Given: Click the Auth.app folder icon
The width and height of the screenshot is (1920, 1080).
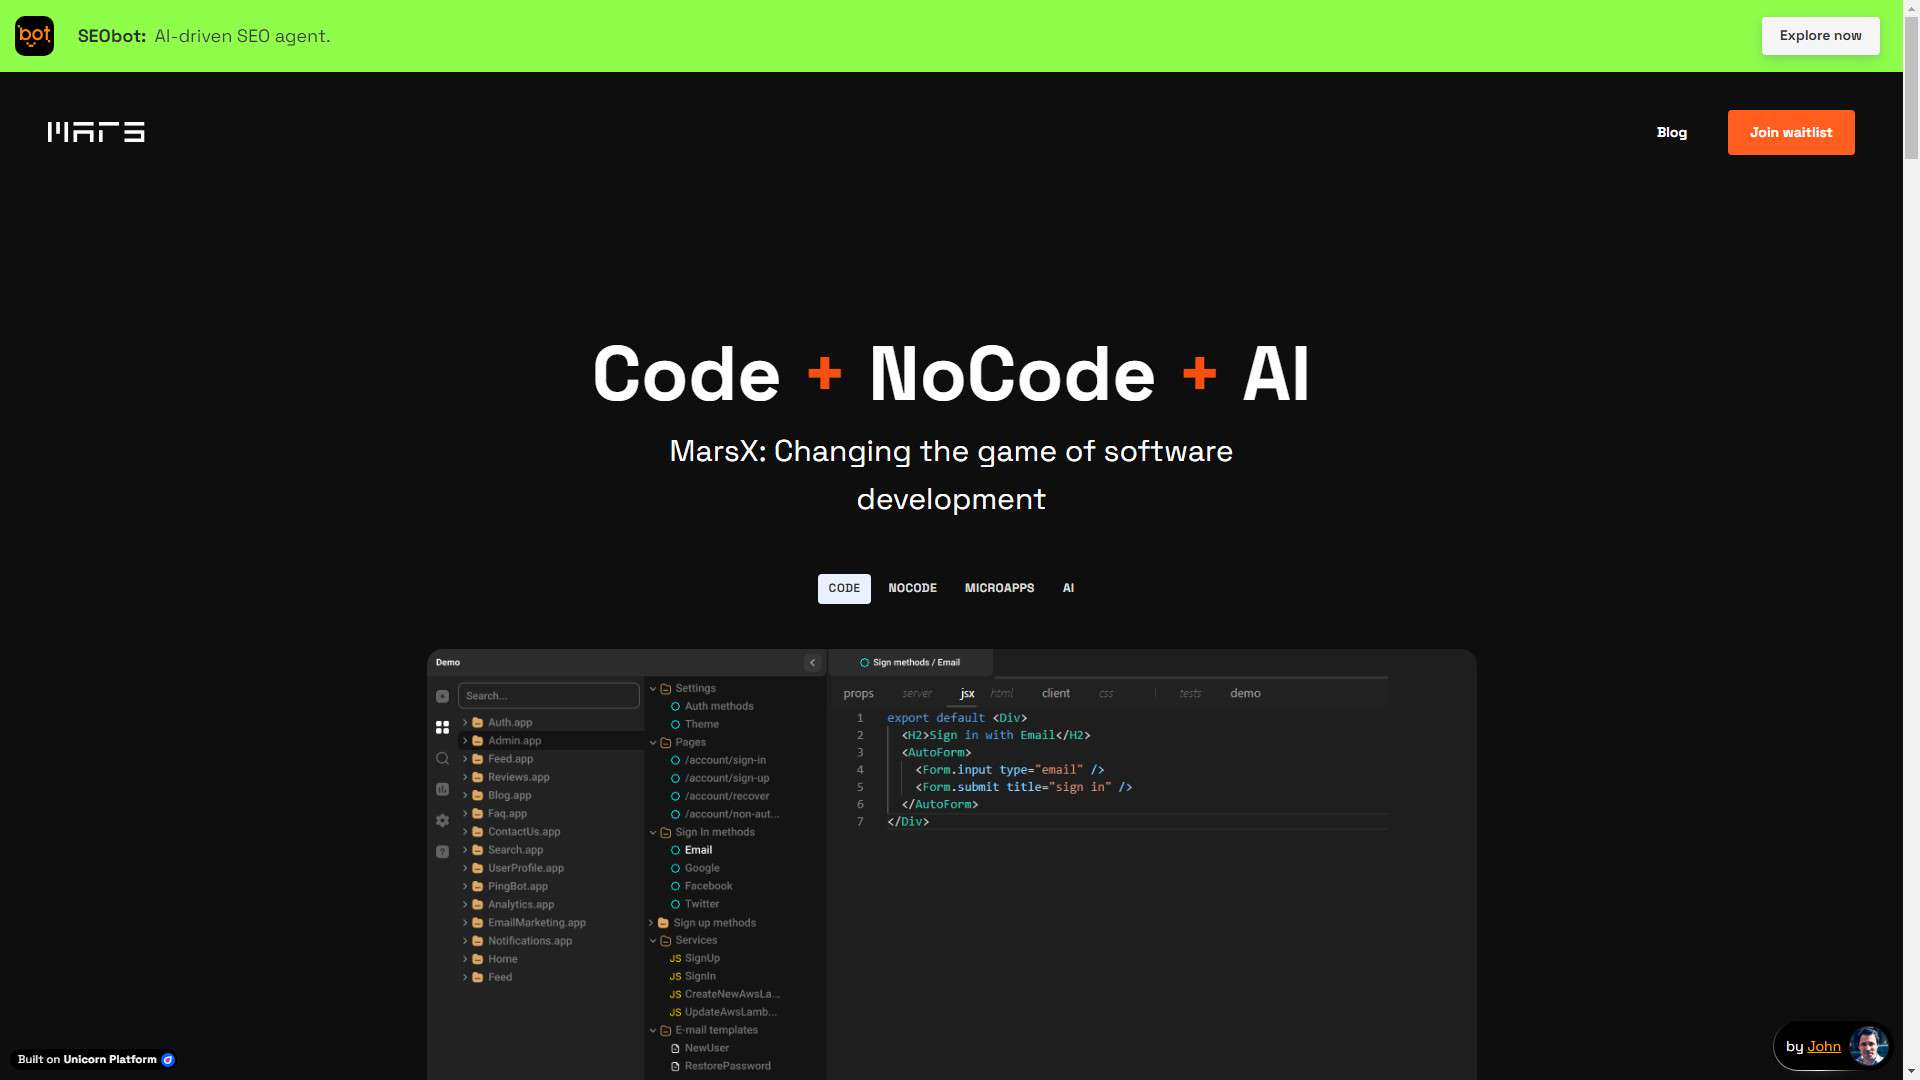Looking at the screenshot, I should click(478, 722).
